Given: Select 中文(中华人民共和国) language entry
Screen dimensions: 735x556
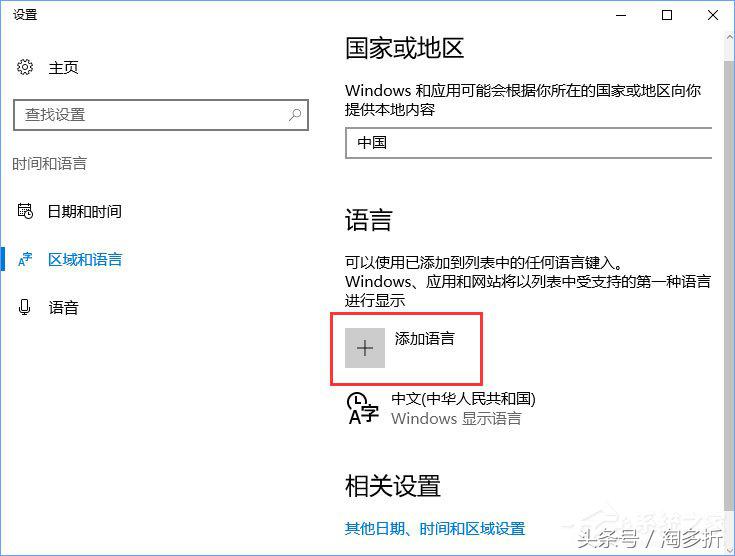Looking at the screenshot, I should point(463,398).
